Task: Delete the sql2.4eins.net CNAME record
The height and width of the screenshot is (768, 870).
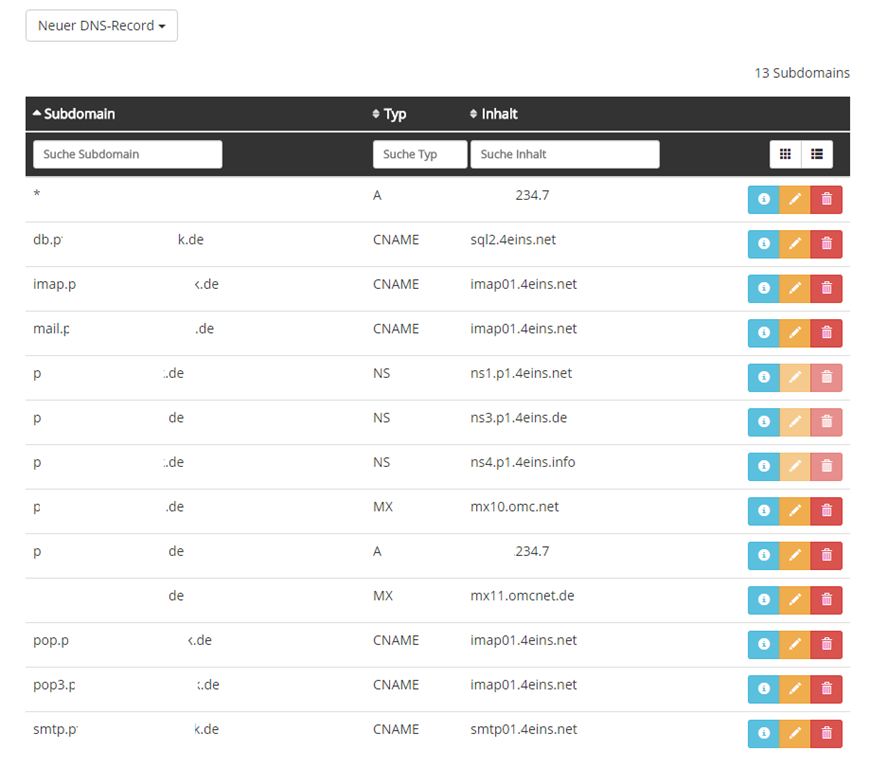Action: coord(826,244)
